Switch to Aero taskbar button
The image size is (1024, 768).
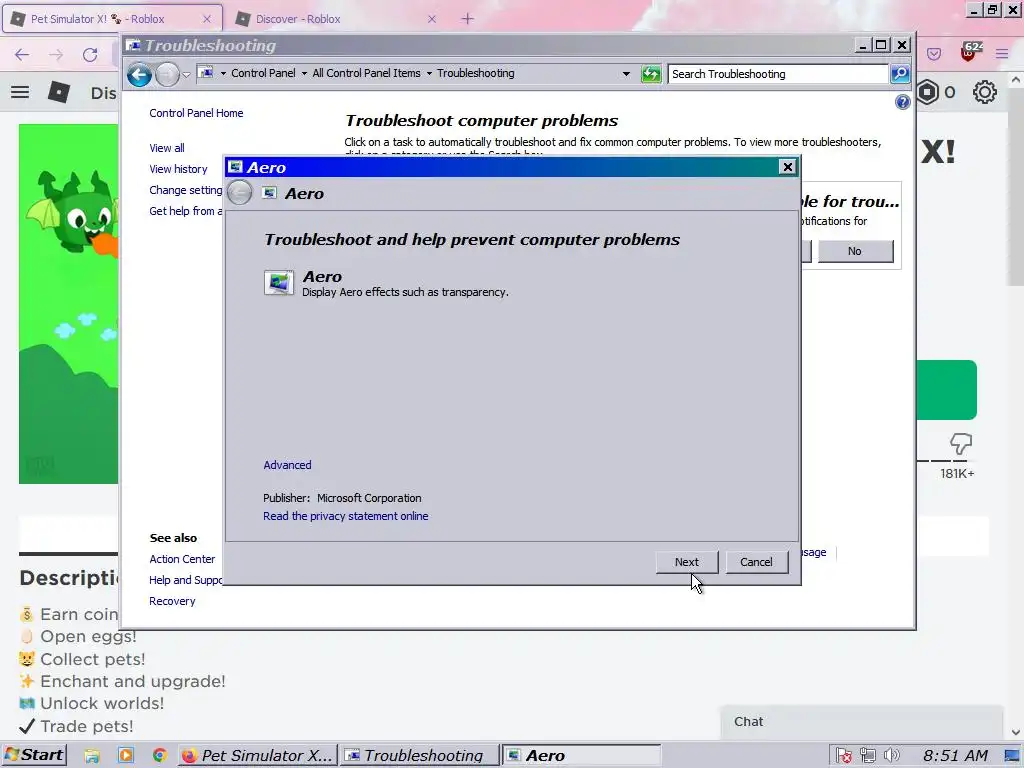(x=581, y=755)
